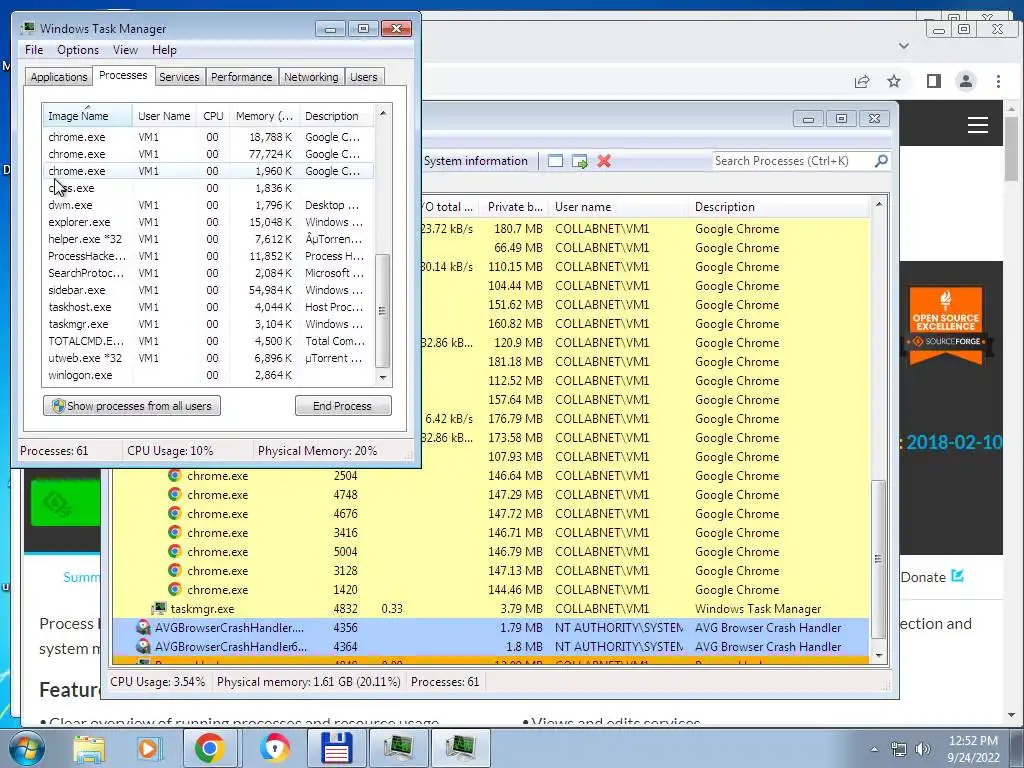
Task: Select taskmgr.exe row in Task Manager
Action: [208, 324]
